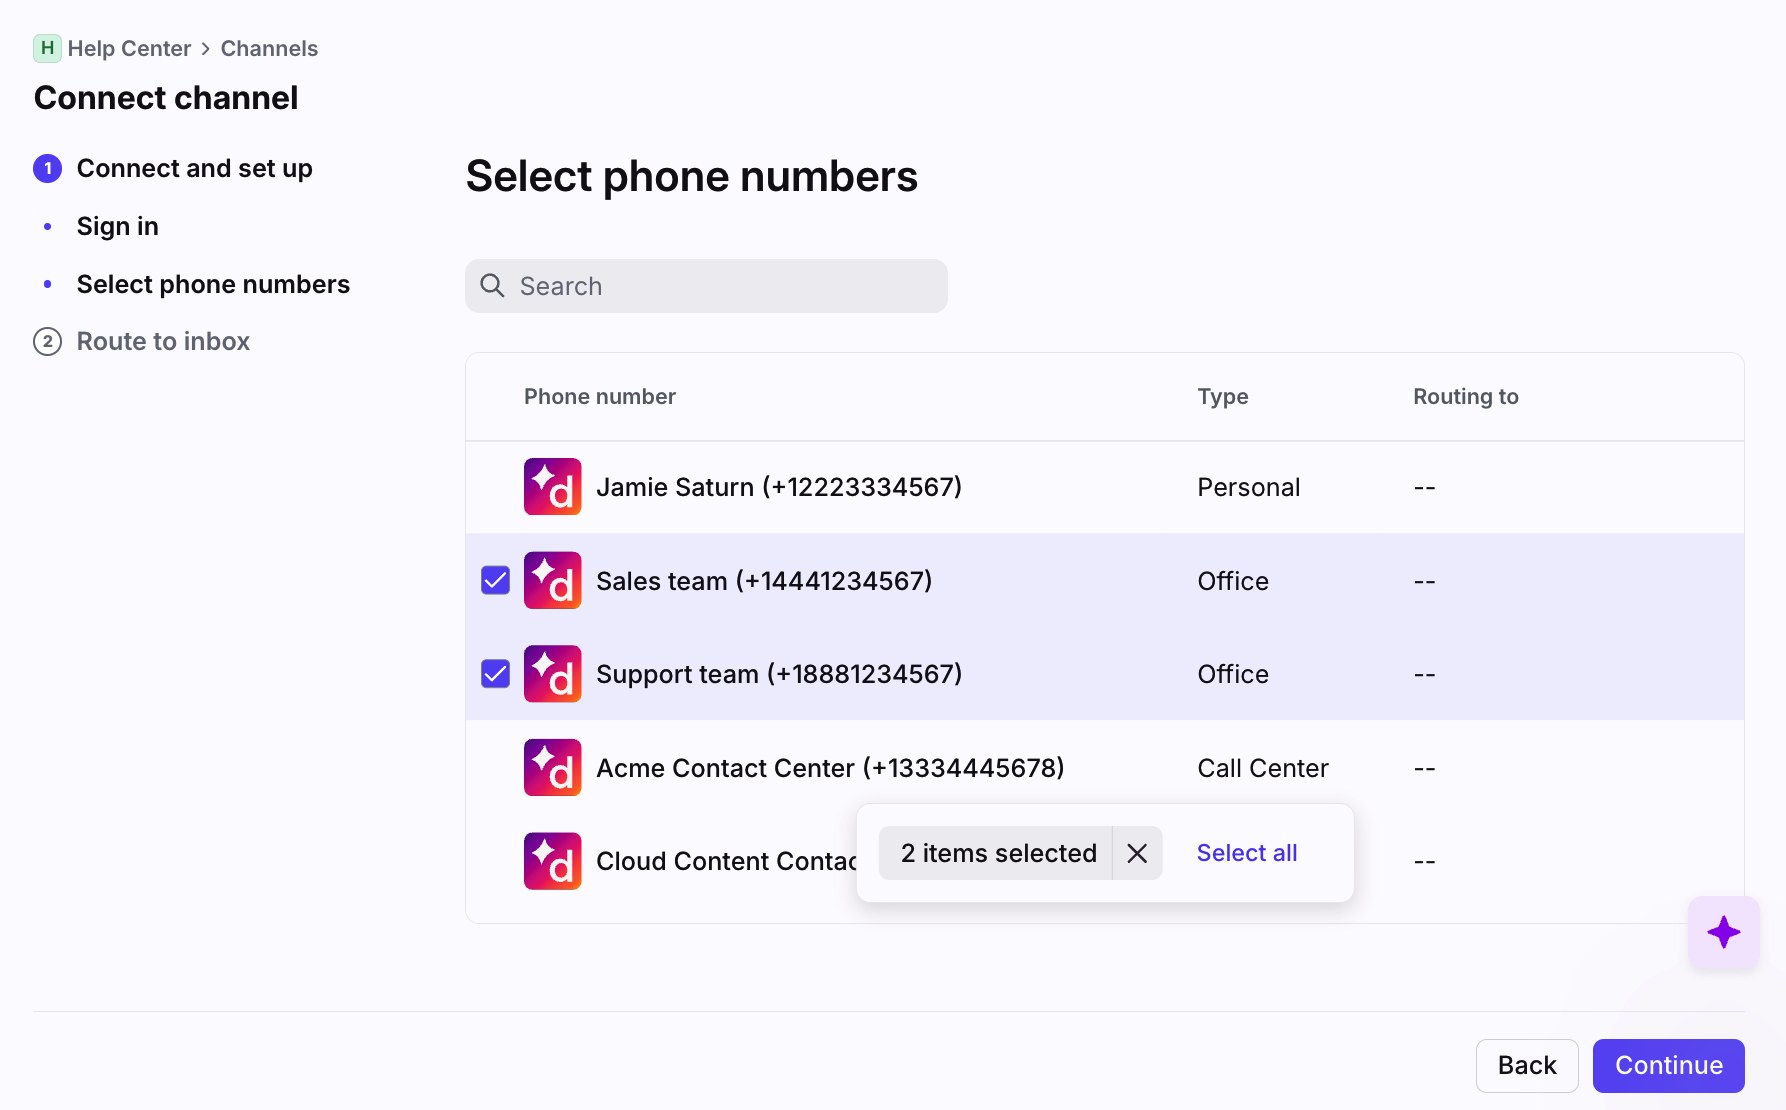
Task: Click the magnifier icon in search box
Action: coord(492,286)
